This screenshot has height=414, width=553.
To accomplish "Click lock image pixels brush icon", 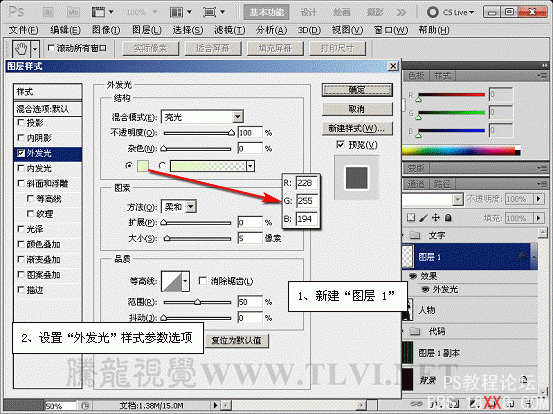I will 423,218.
